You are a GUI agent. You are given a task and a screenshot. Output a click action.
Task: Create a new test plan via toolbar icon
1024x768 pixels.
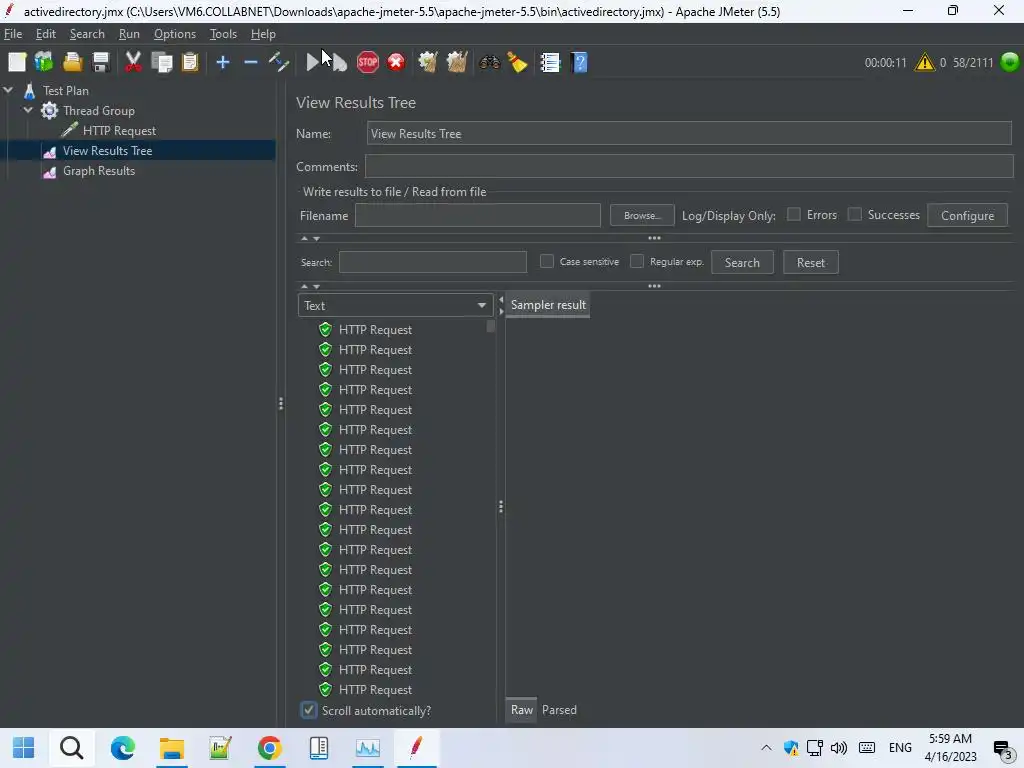pos(17,62)
